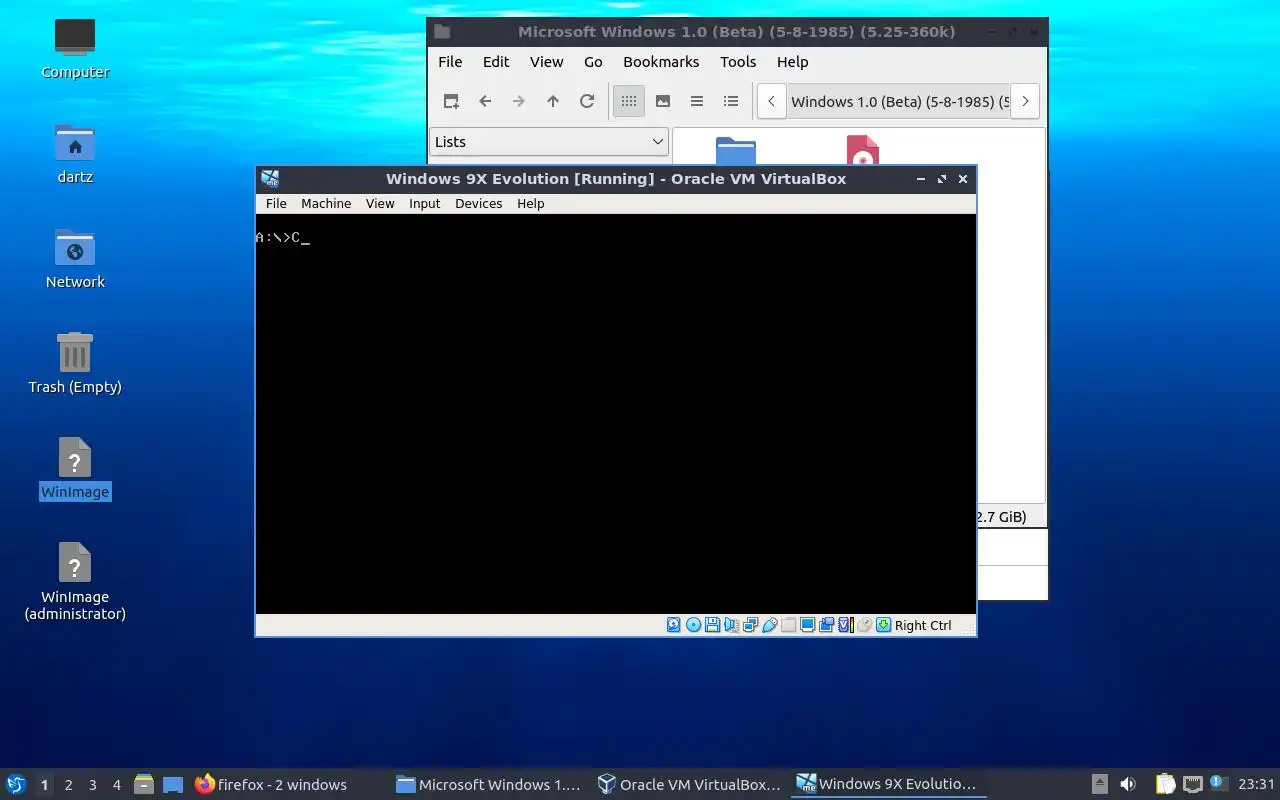Switch to workspace 3 in the pager
Image resolution: width=1280 pixels, height=800 pixels.
(92, 785)
